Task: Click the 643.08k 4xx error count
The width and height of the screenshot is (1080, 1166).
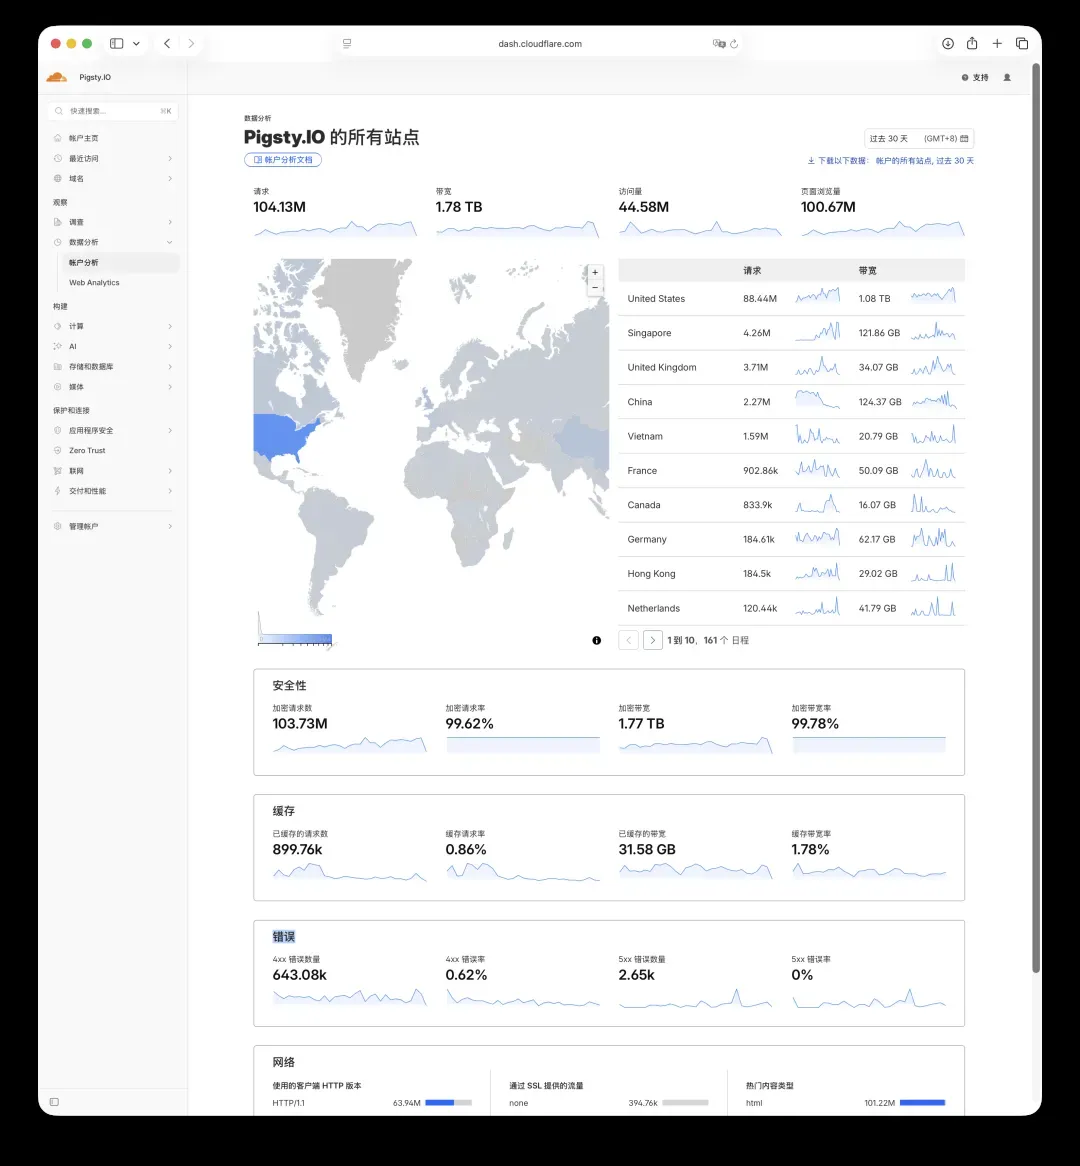Action: (x=300, y=975)
